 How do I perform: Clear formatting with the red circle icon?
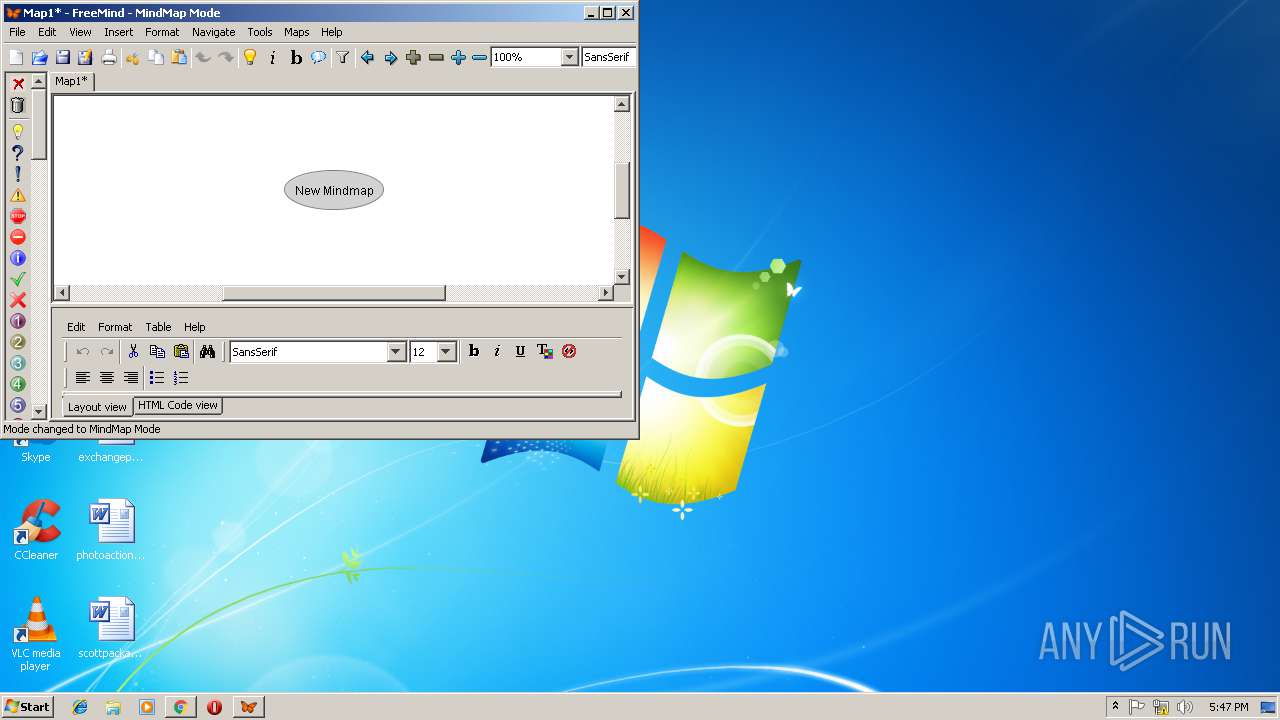click(569, 351)
